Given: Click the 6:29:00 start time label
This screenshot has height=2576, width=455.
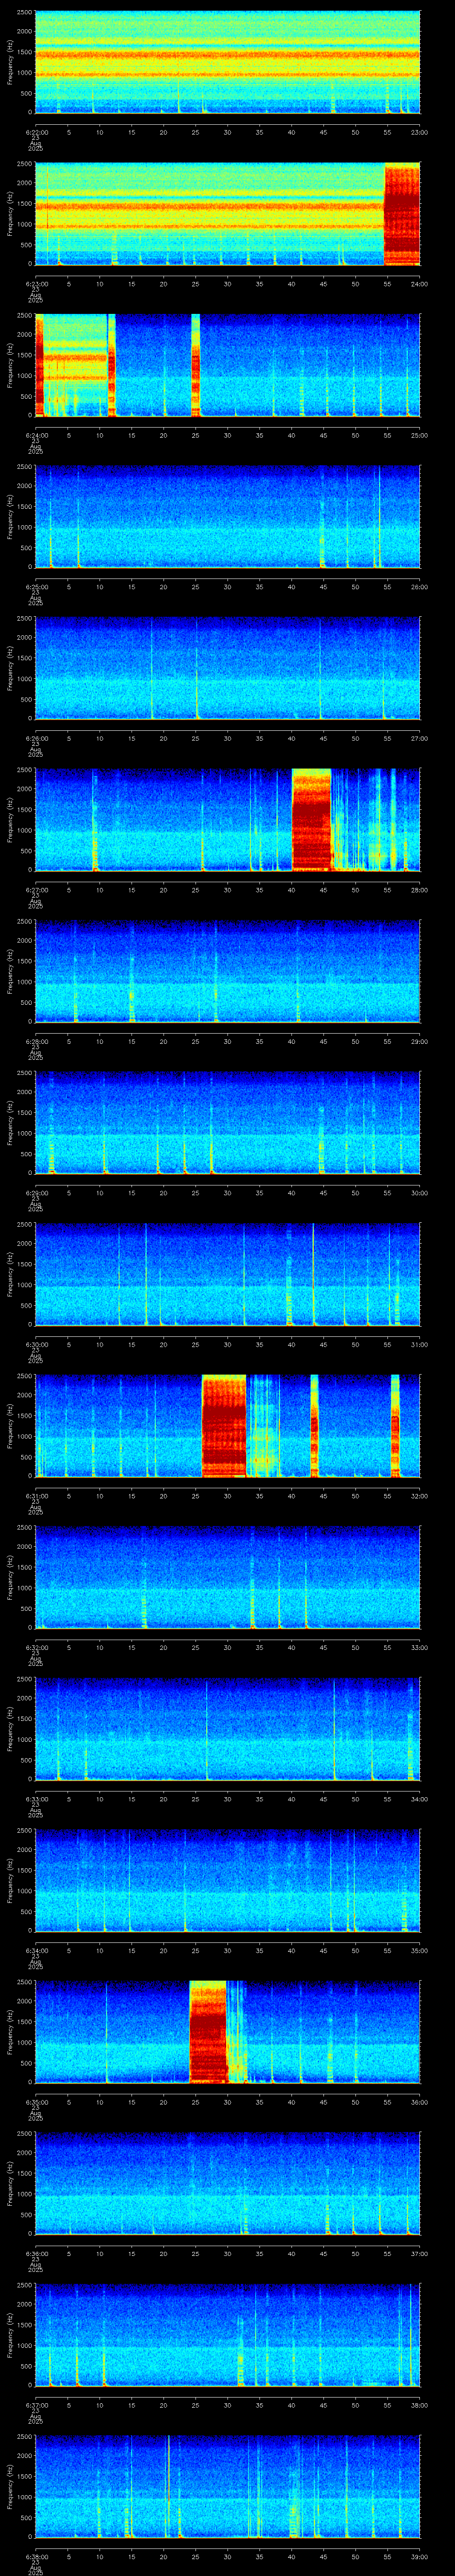Looking at the screenshot, I should coord(36,1193).
